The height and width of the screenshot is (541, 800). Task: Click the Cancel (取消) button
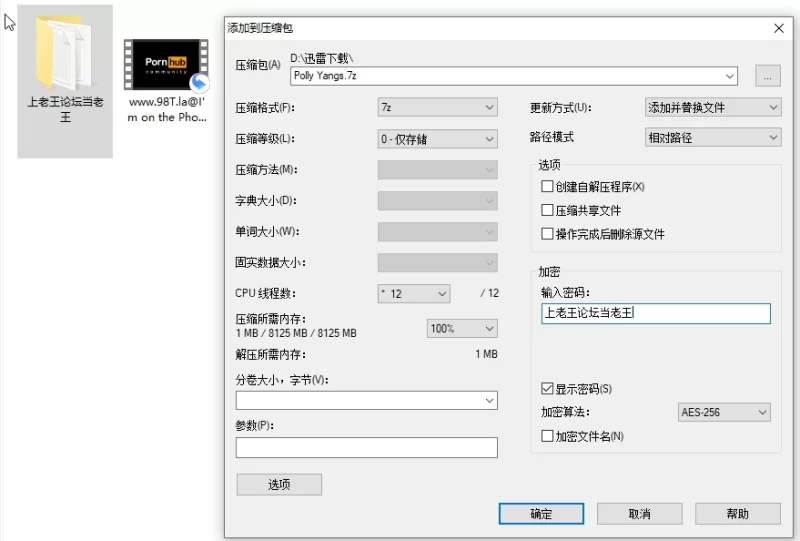click(639, 514)
